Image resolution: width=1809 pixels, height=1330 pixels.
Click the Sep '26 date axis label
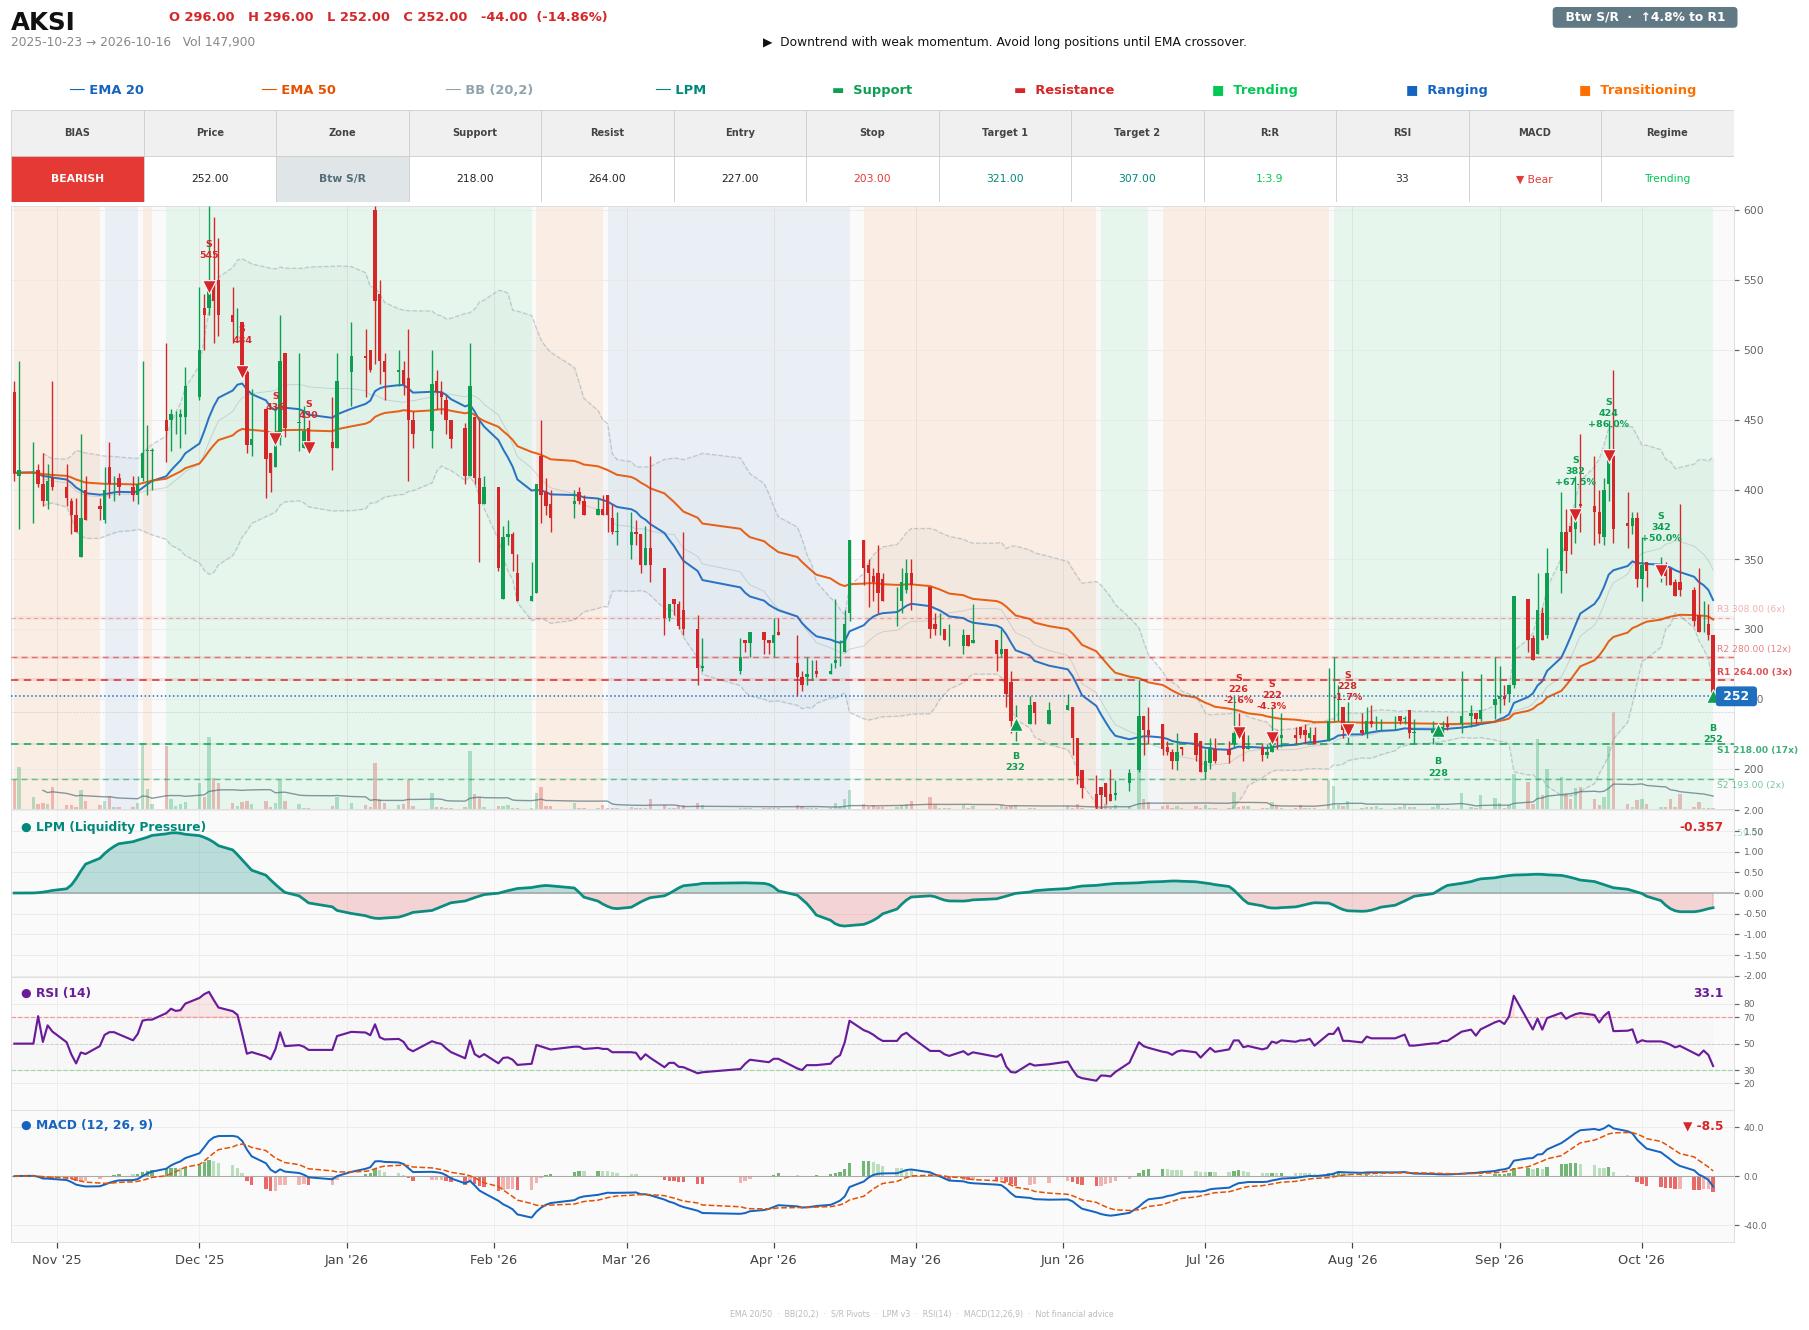1499,1260
